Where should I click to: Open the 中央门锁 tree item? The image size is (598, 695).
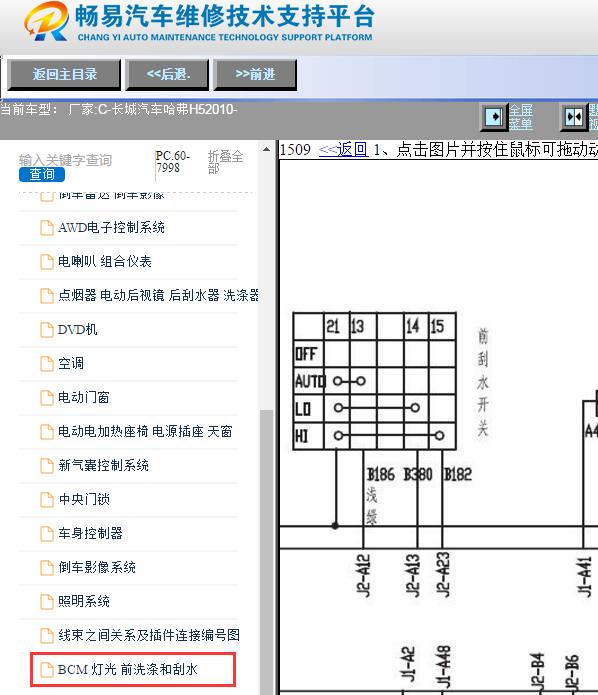(x=84, y=500)
